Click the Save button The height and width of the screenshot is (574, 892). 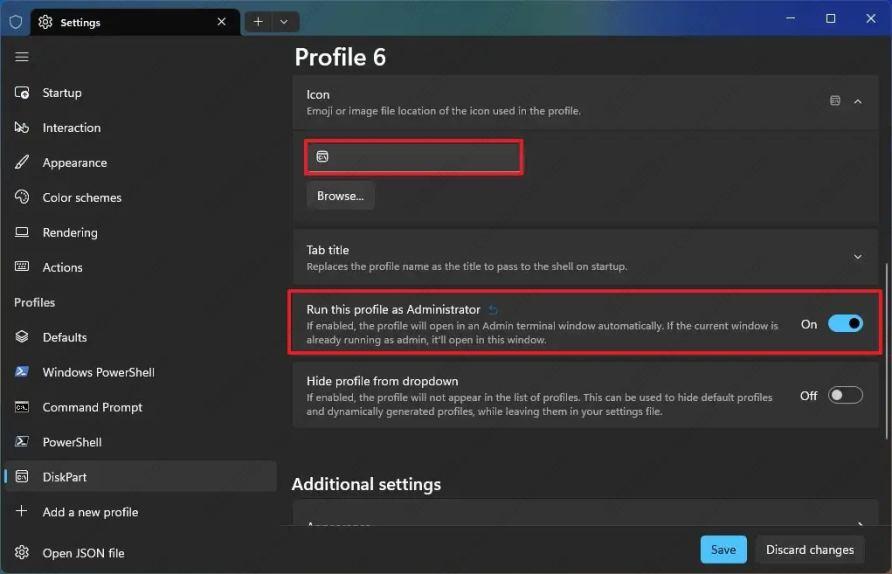pos(723,549)
